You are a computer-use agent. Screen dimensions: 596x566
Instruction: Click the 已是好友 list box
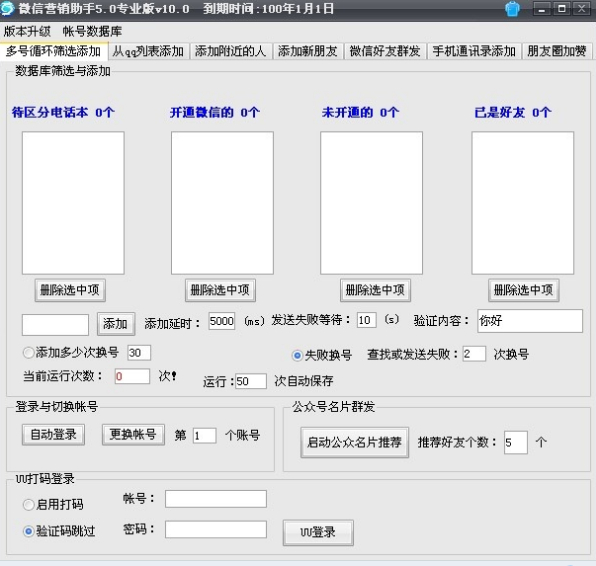pos(523,203)
